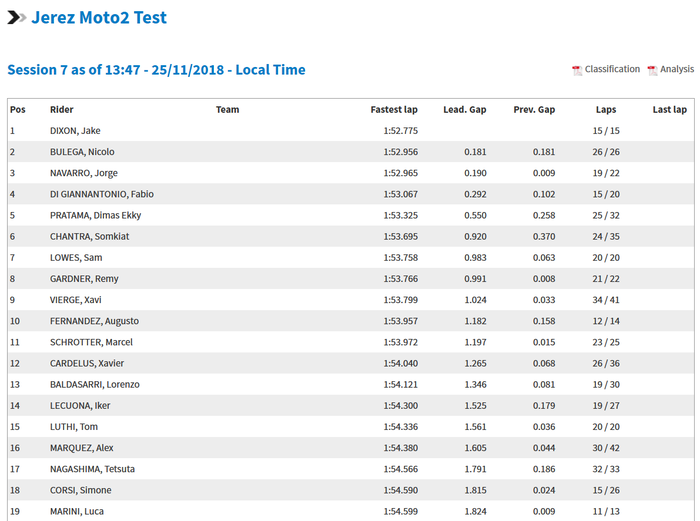700x521 pixels.
Task: Select rider DIXON, Jake row
Action: click(75, 131)
